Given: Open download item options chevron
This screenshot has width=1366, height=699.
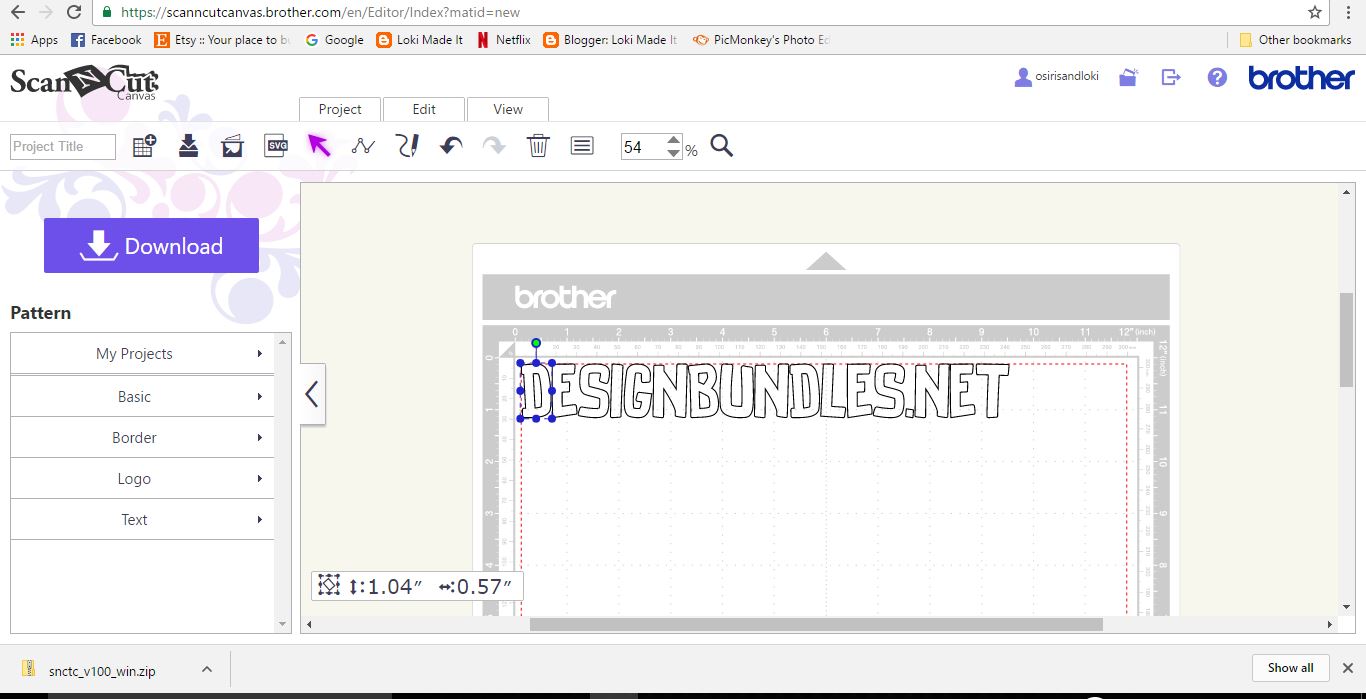Looking at the screenshot, I should [x=206, y=669].
